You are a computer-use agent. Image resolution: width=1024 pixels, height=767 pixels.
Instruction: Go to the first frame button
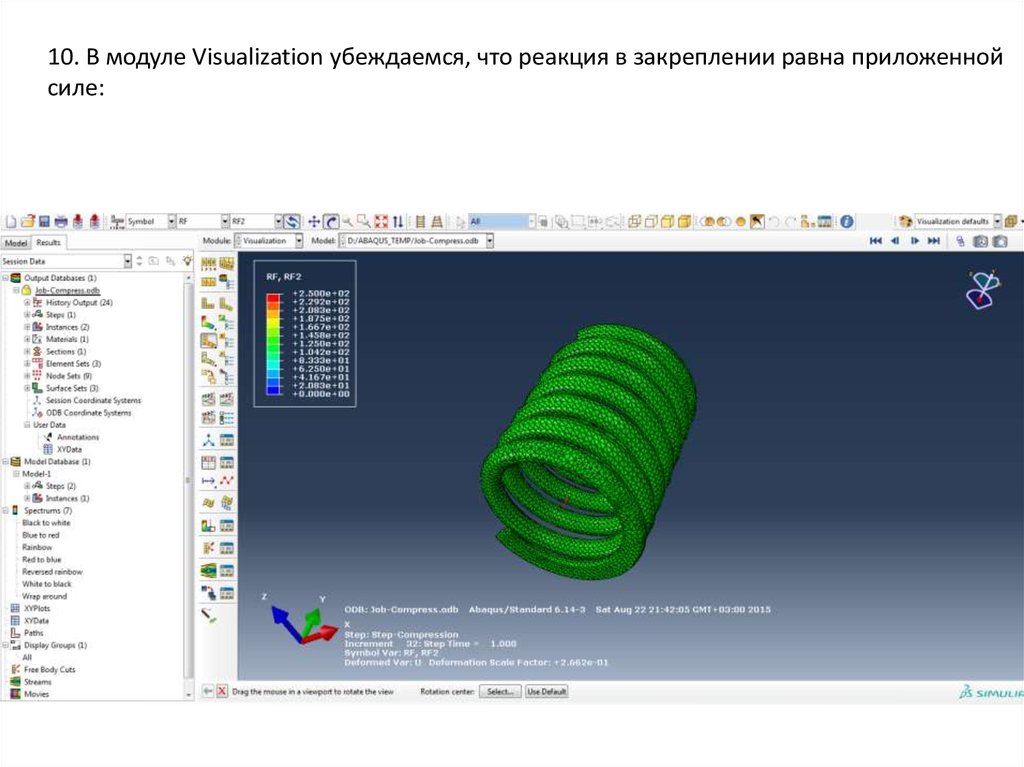(x=876, y=241)
